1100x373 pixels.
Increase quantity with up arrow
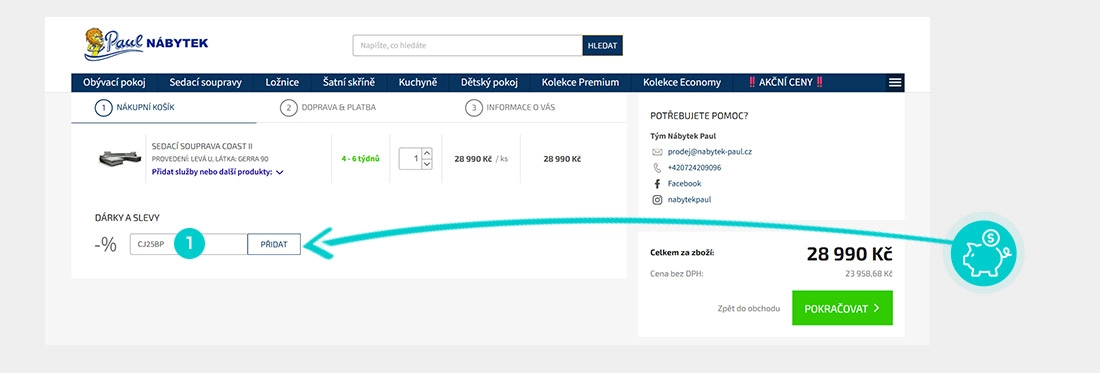[427, 153]
